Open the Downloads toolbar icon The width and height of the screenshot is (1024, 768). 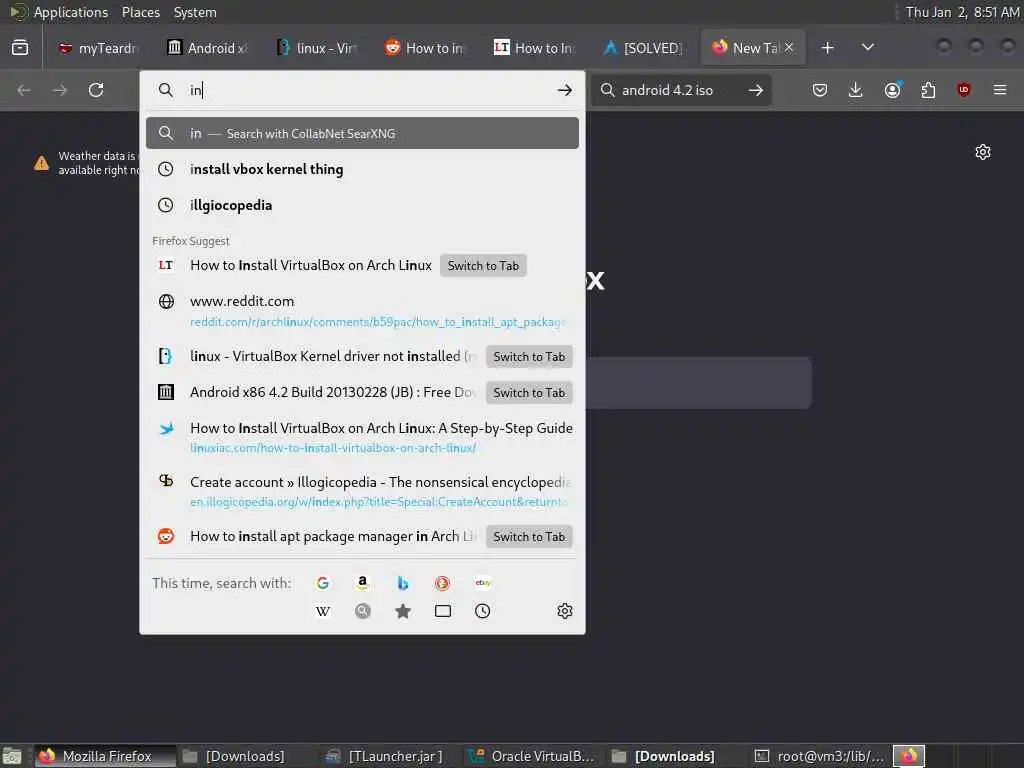(855, 90)
